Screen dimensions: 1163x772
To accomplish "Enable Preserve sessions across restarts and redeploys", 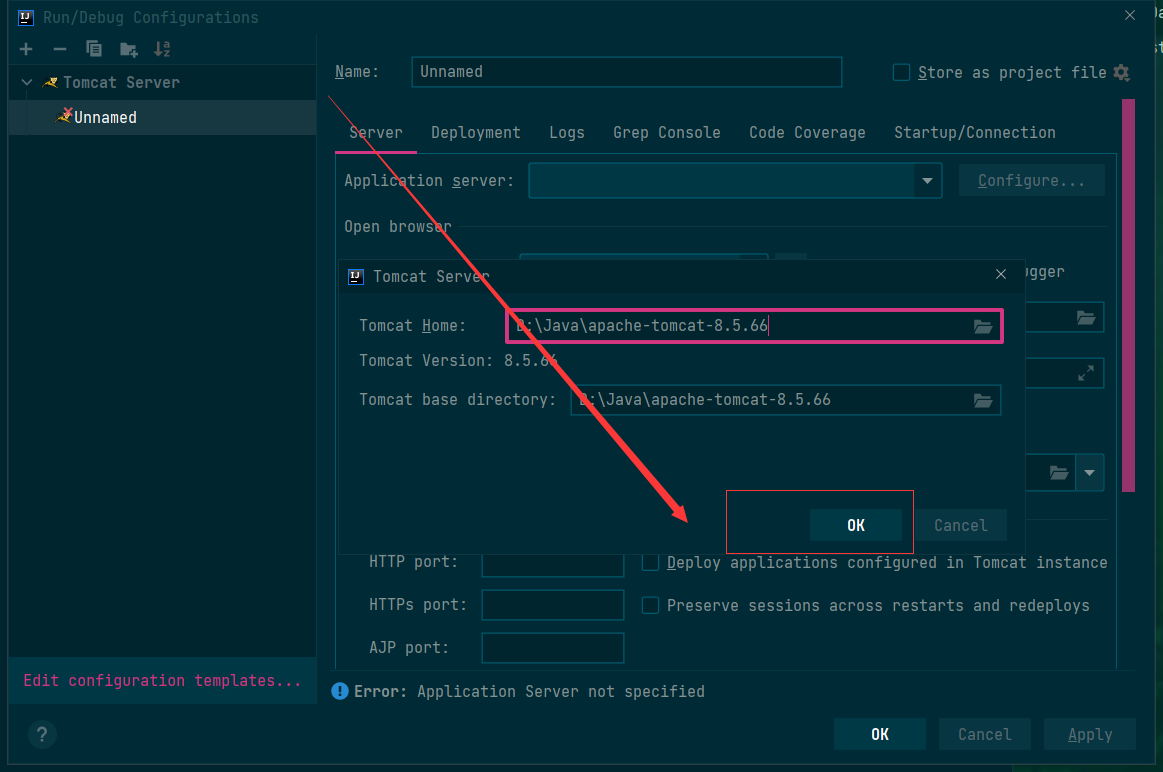I will click(650, 605).
